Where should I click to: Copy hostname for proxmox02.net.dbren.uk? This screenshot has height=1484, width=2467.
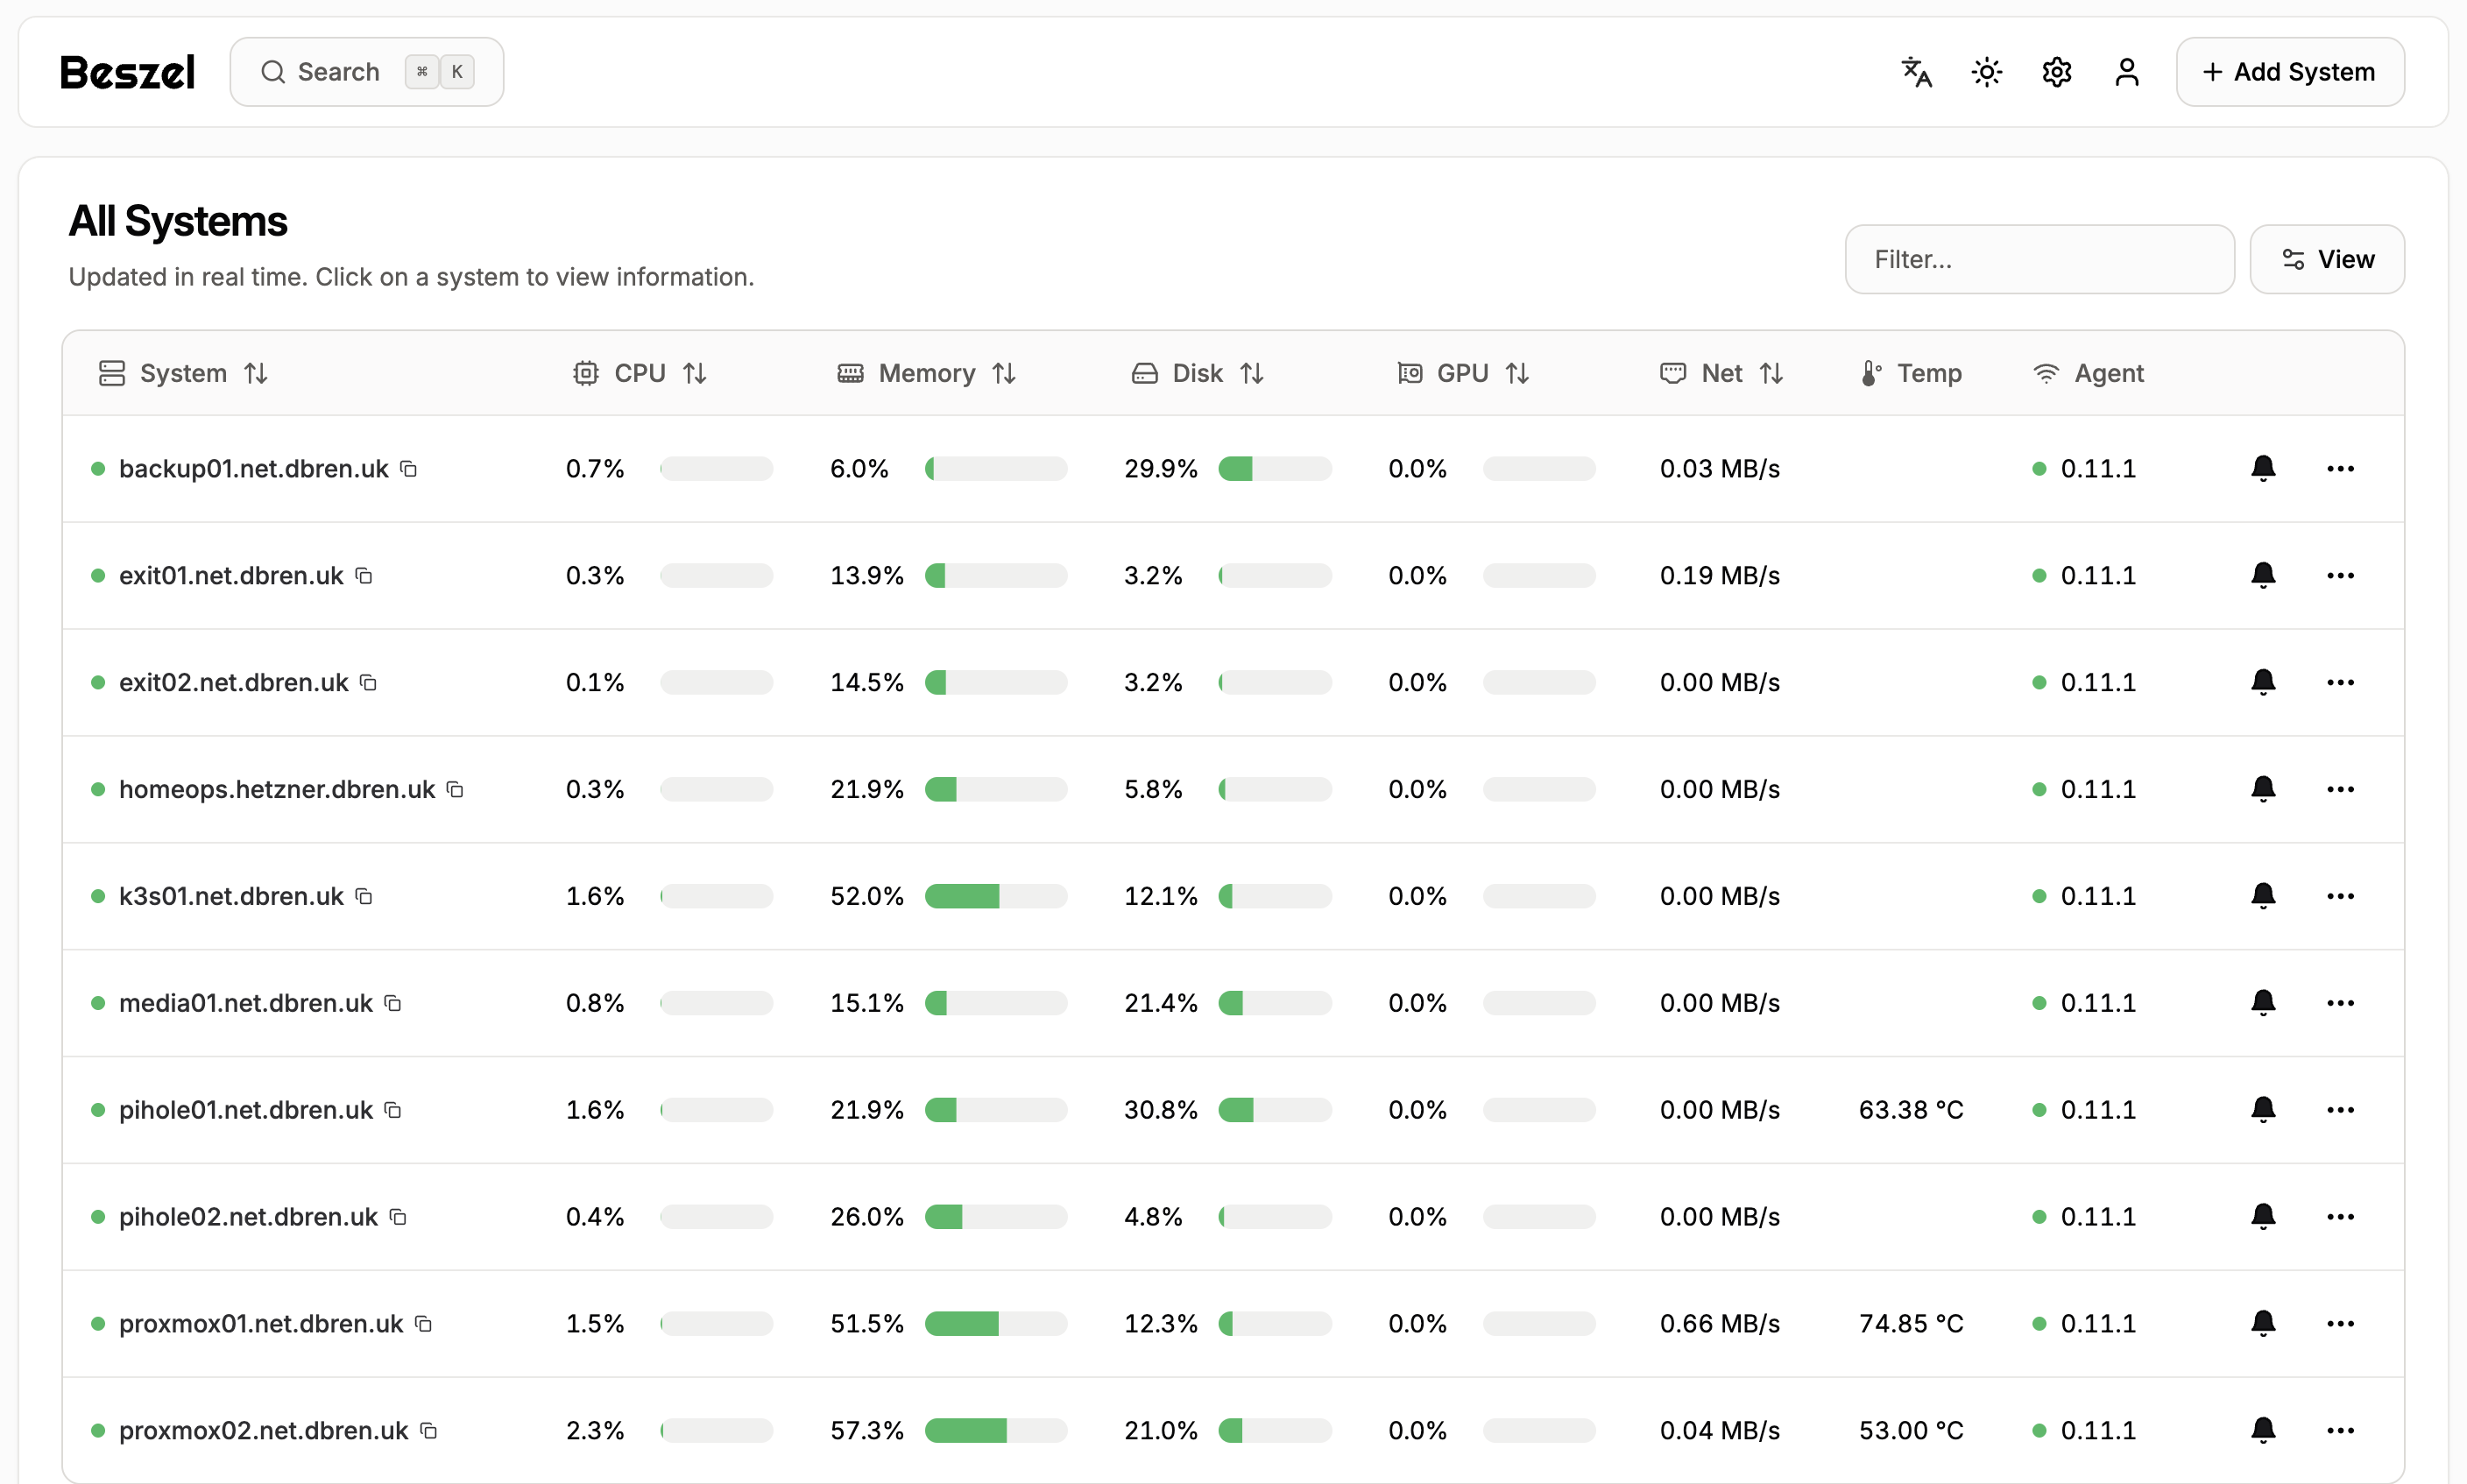pos(428,1431)
